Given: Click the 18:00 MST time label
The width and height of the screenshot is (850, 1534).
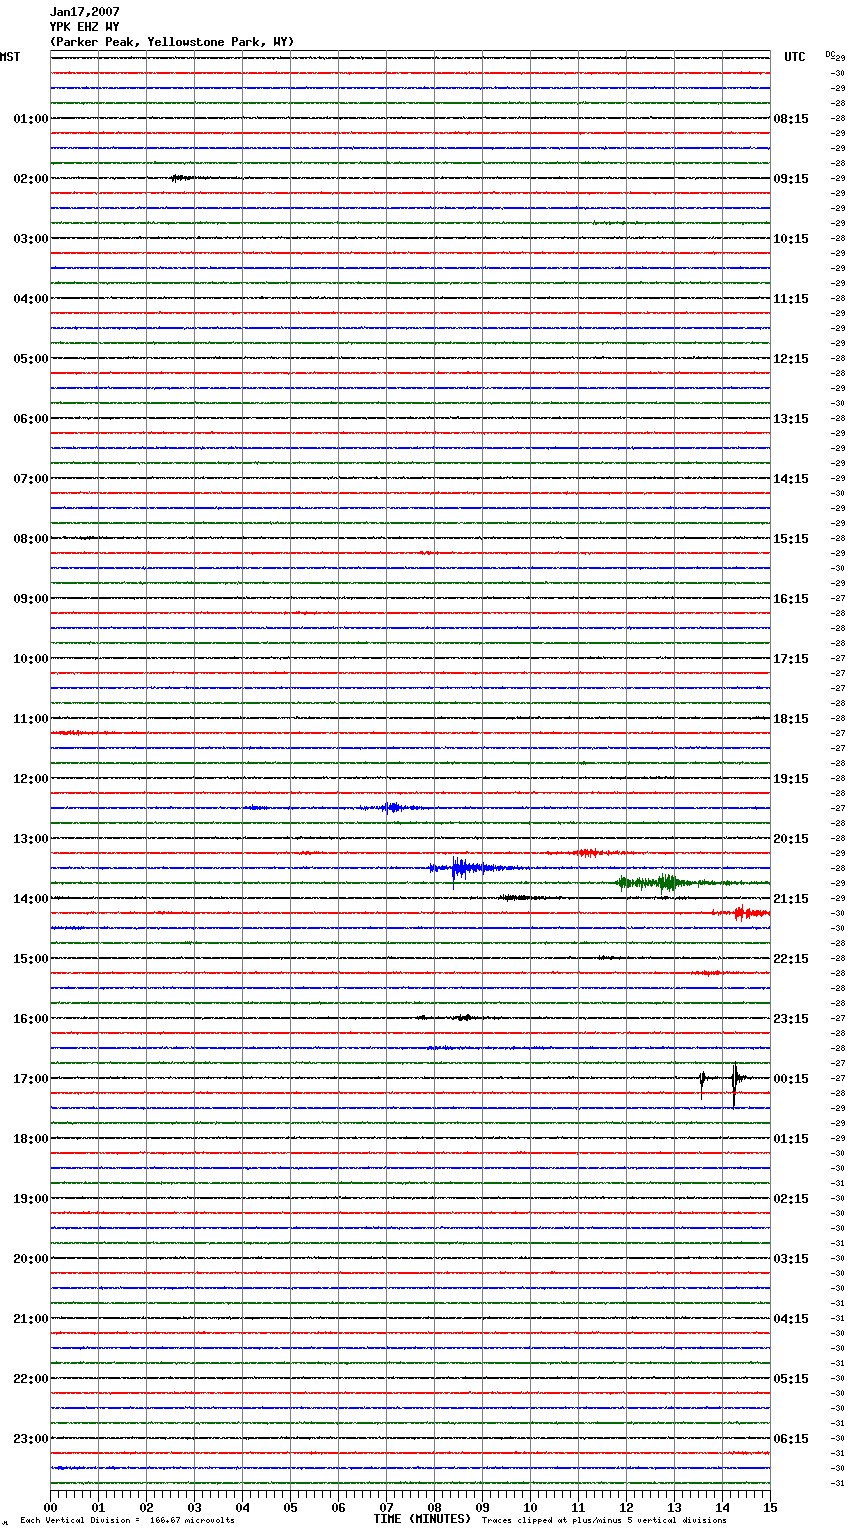Looking at the screenshot, I should click(x=31, y=1139).
